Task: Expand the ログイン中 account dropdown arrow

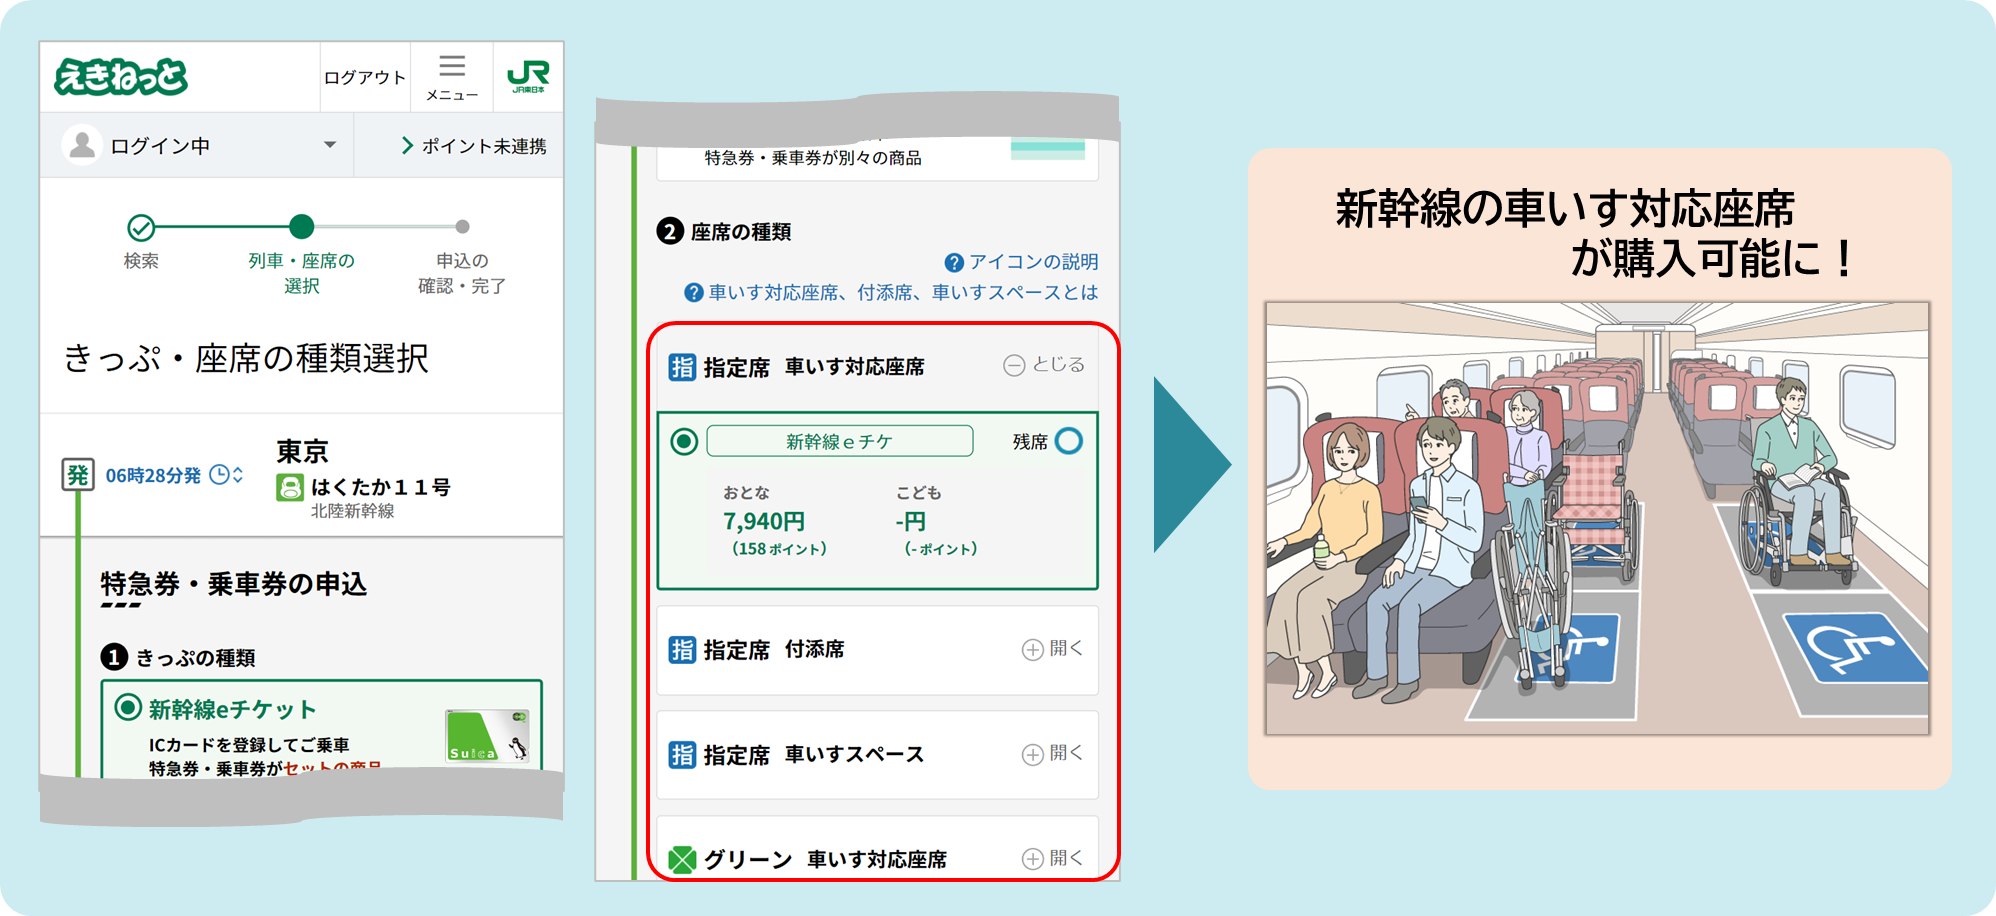Action: (330, 145)
